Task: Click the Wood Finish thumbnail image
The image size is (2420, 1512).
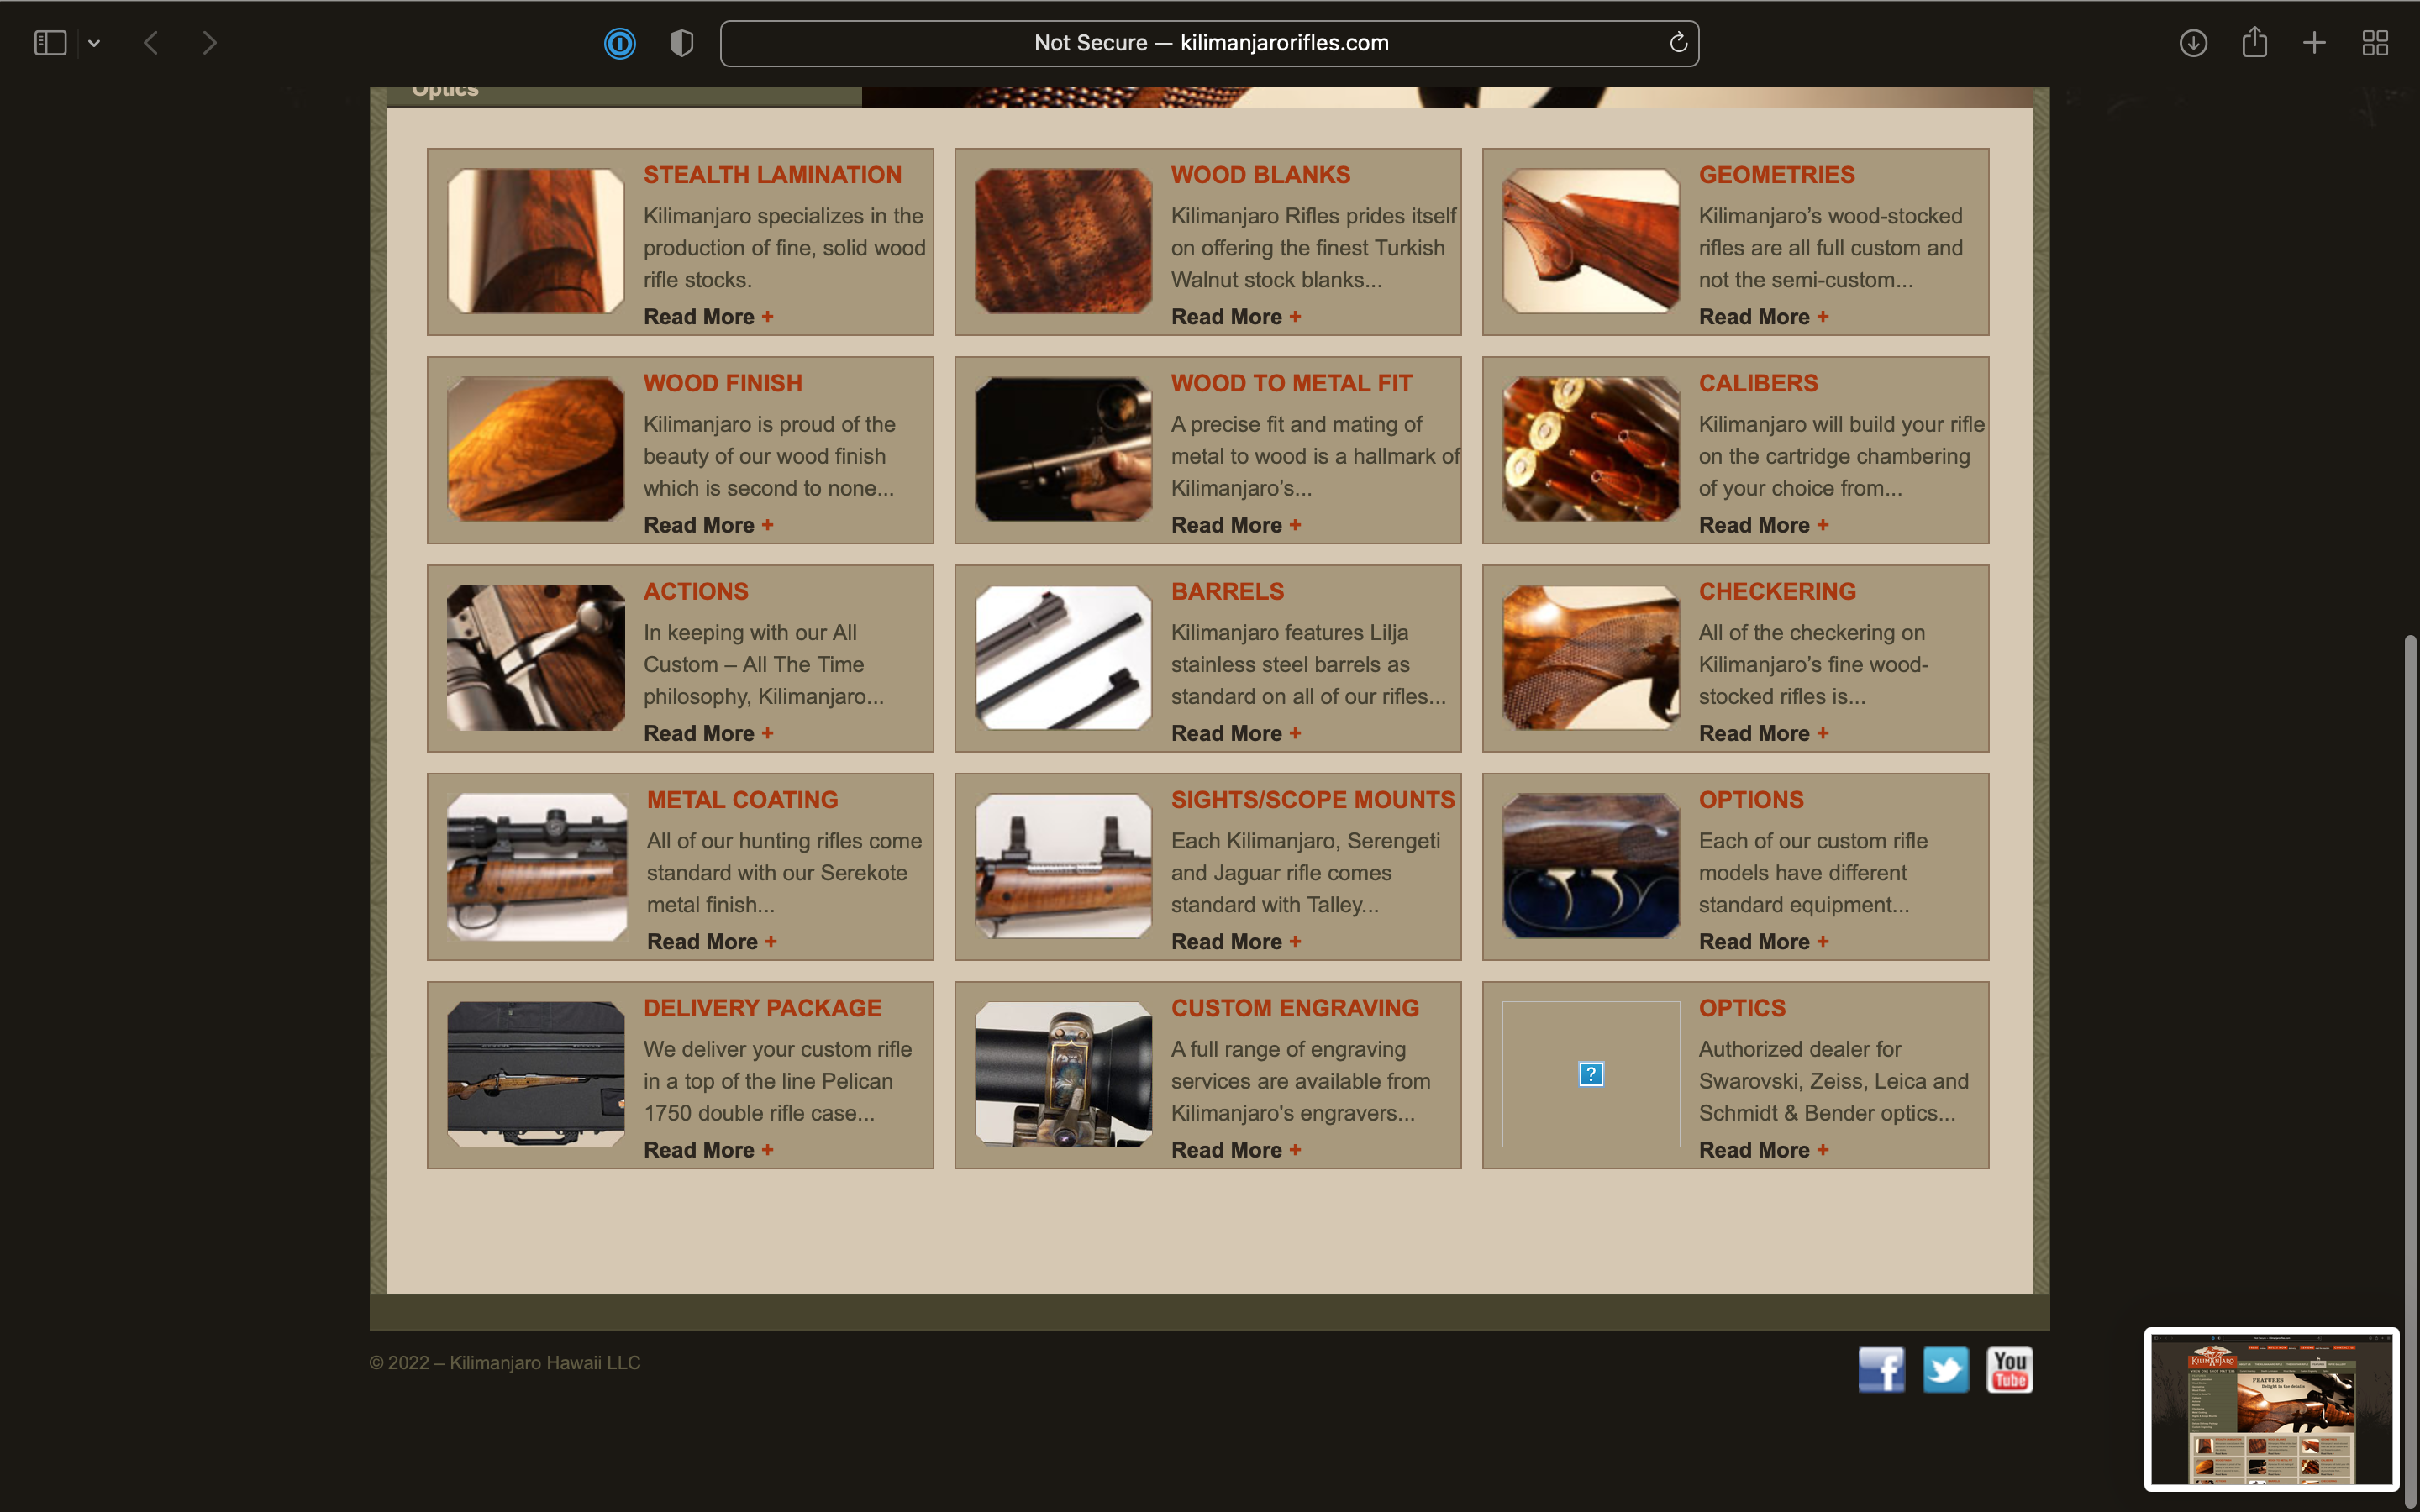Action: click(536, 449)
